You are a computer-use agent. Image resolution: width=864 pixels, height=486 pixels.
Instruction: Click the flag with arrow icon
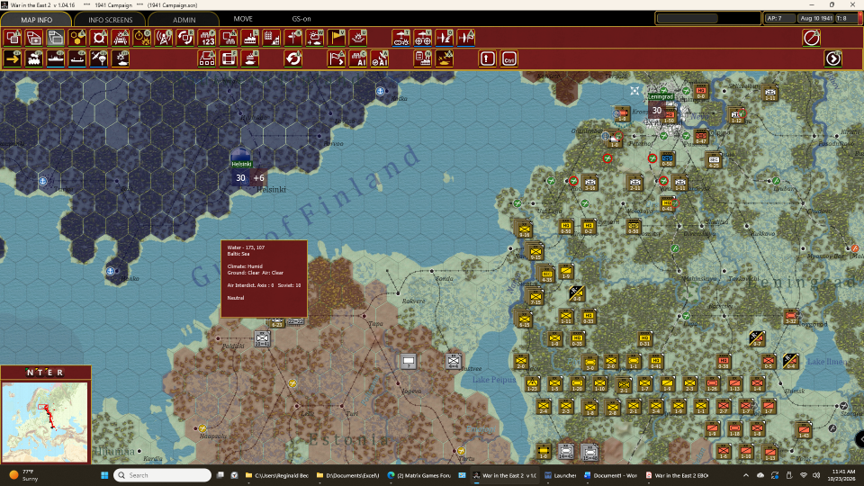(x=336, y=58)
